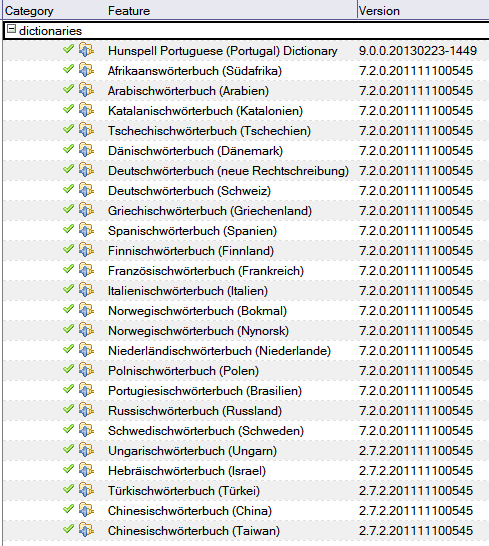Screen dimensions: 489x546
Task: Click the feature icon for Arabischwörterbuch (Arabien)
Action: coord(86,90)
